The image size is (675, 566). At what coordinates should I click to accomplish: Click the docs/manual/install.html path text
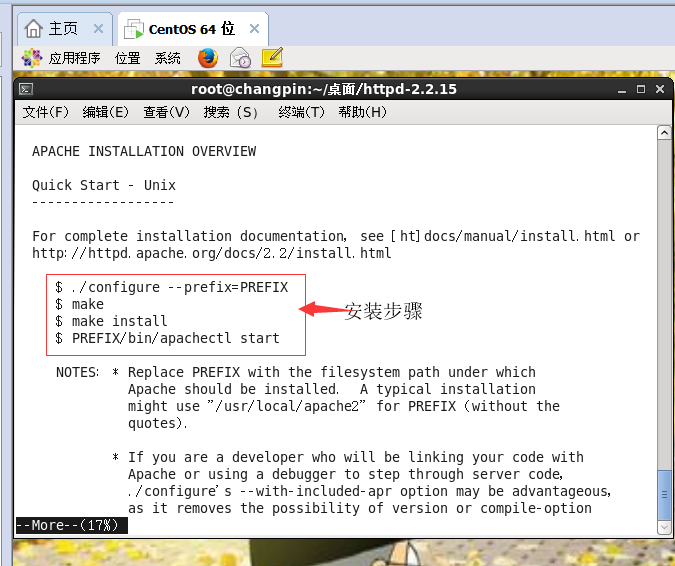pos(520,236)
